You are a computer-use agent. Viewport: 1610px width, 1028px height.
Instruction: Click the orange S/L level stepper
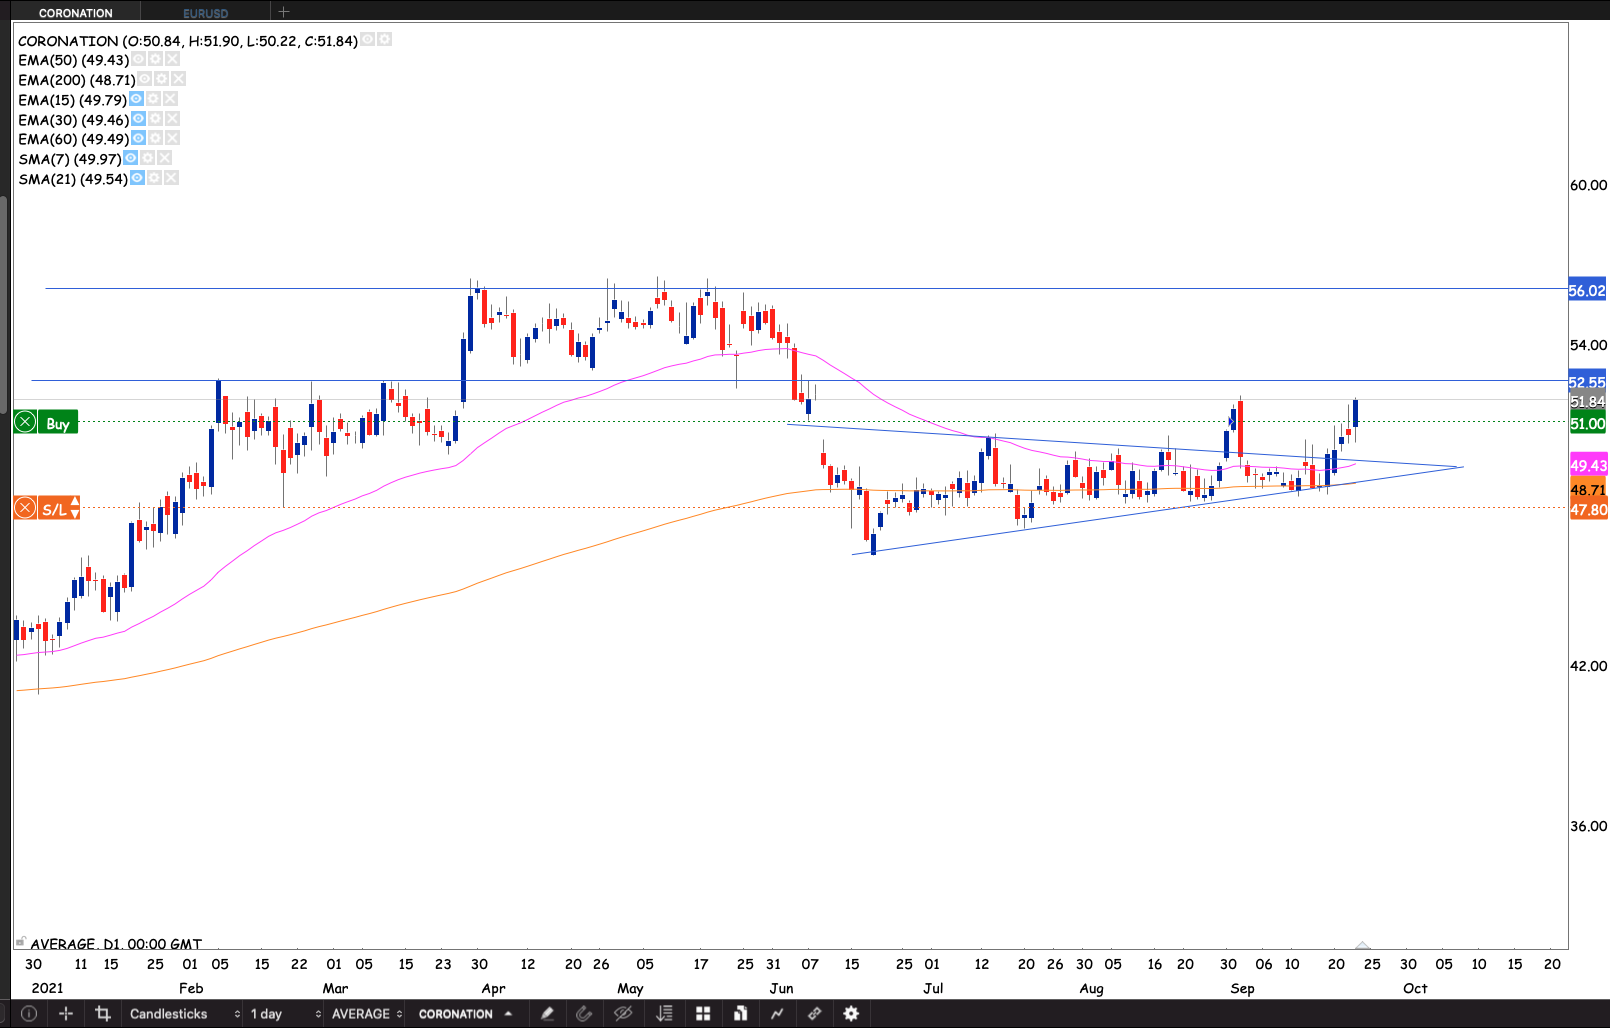point(75,508)
